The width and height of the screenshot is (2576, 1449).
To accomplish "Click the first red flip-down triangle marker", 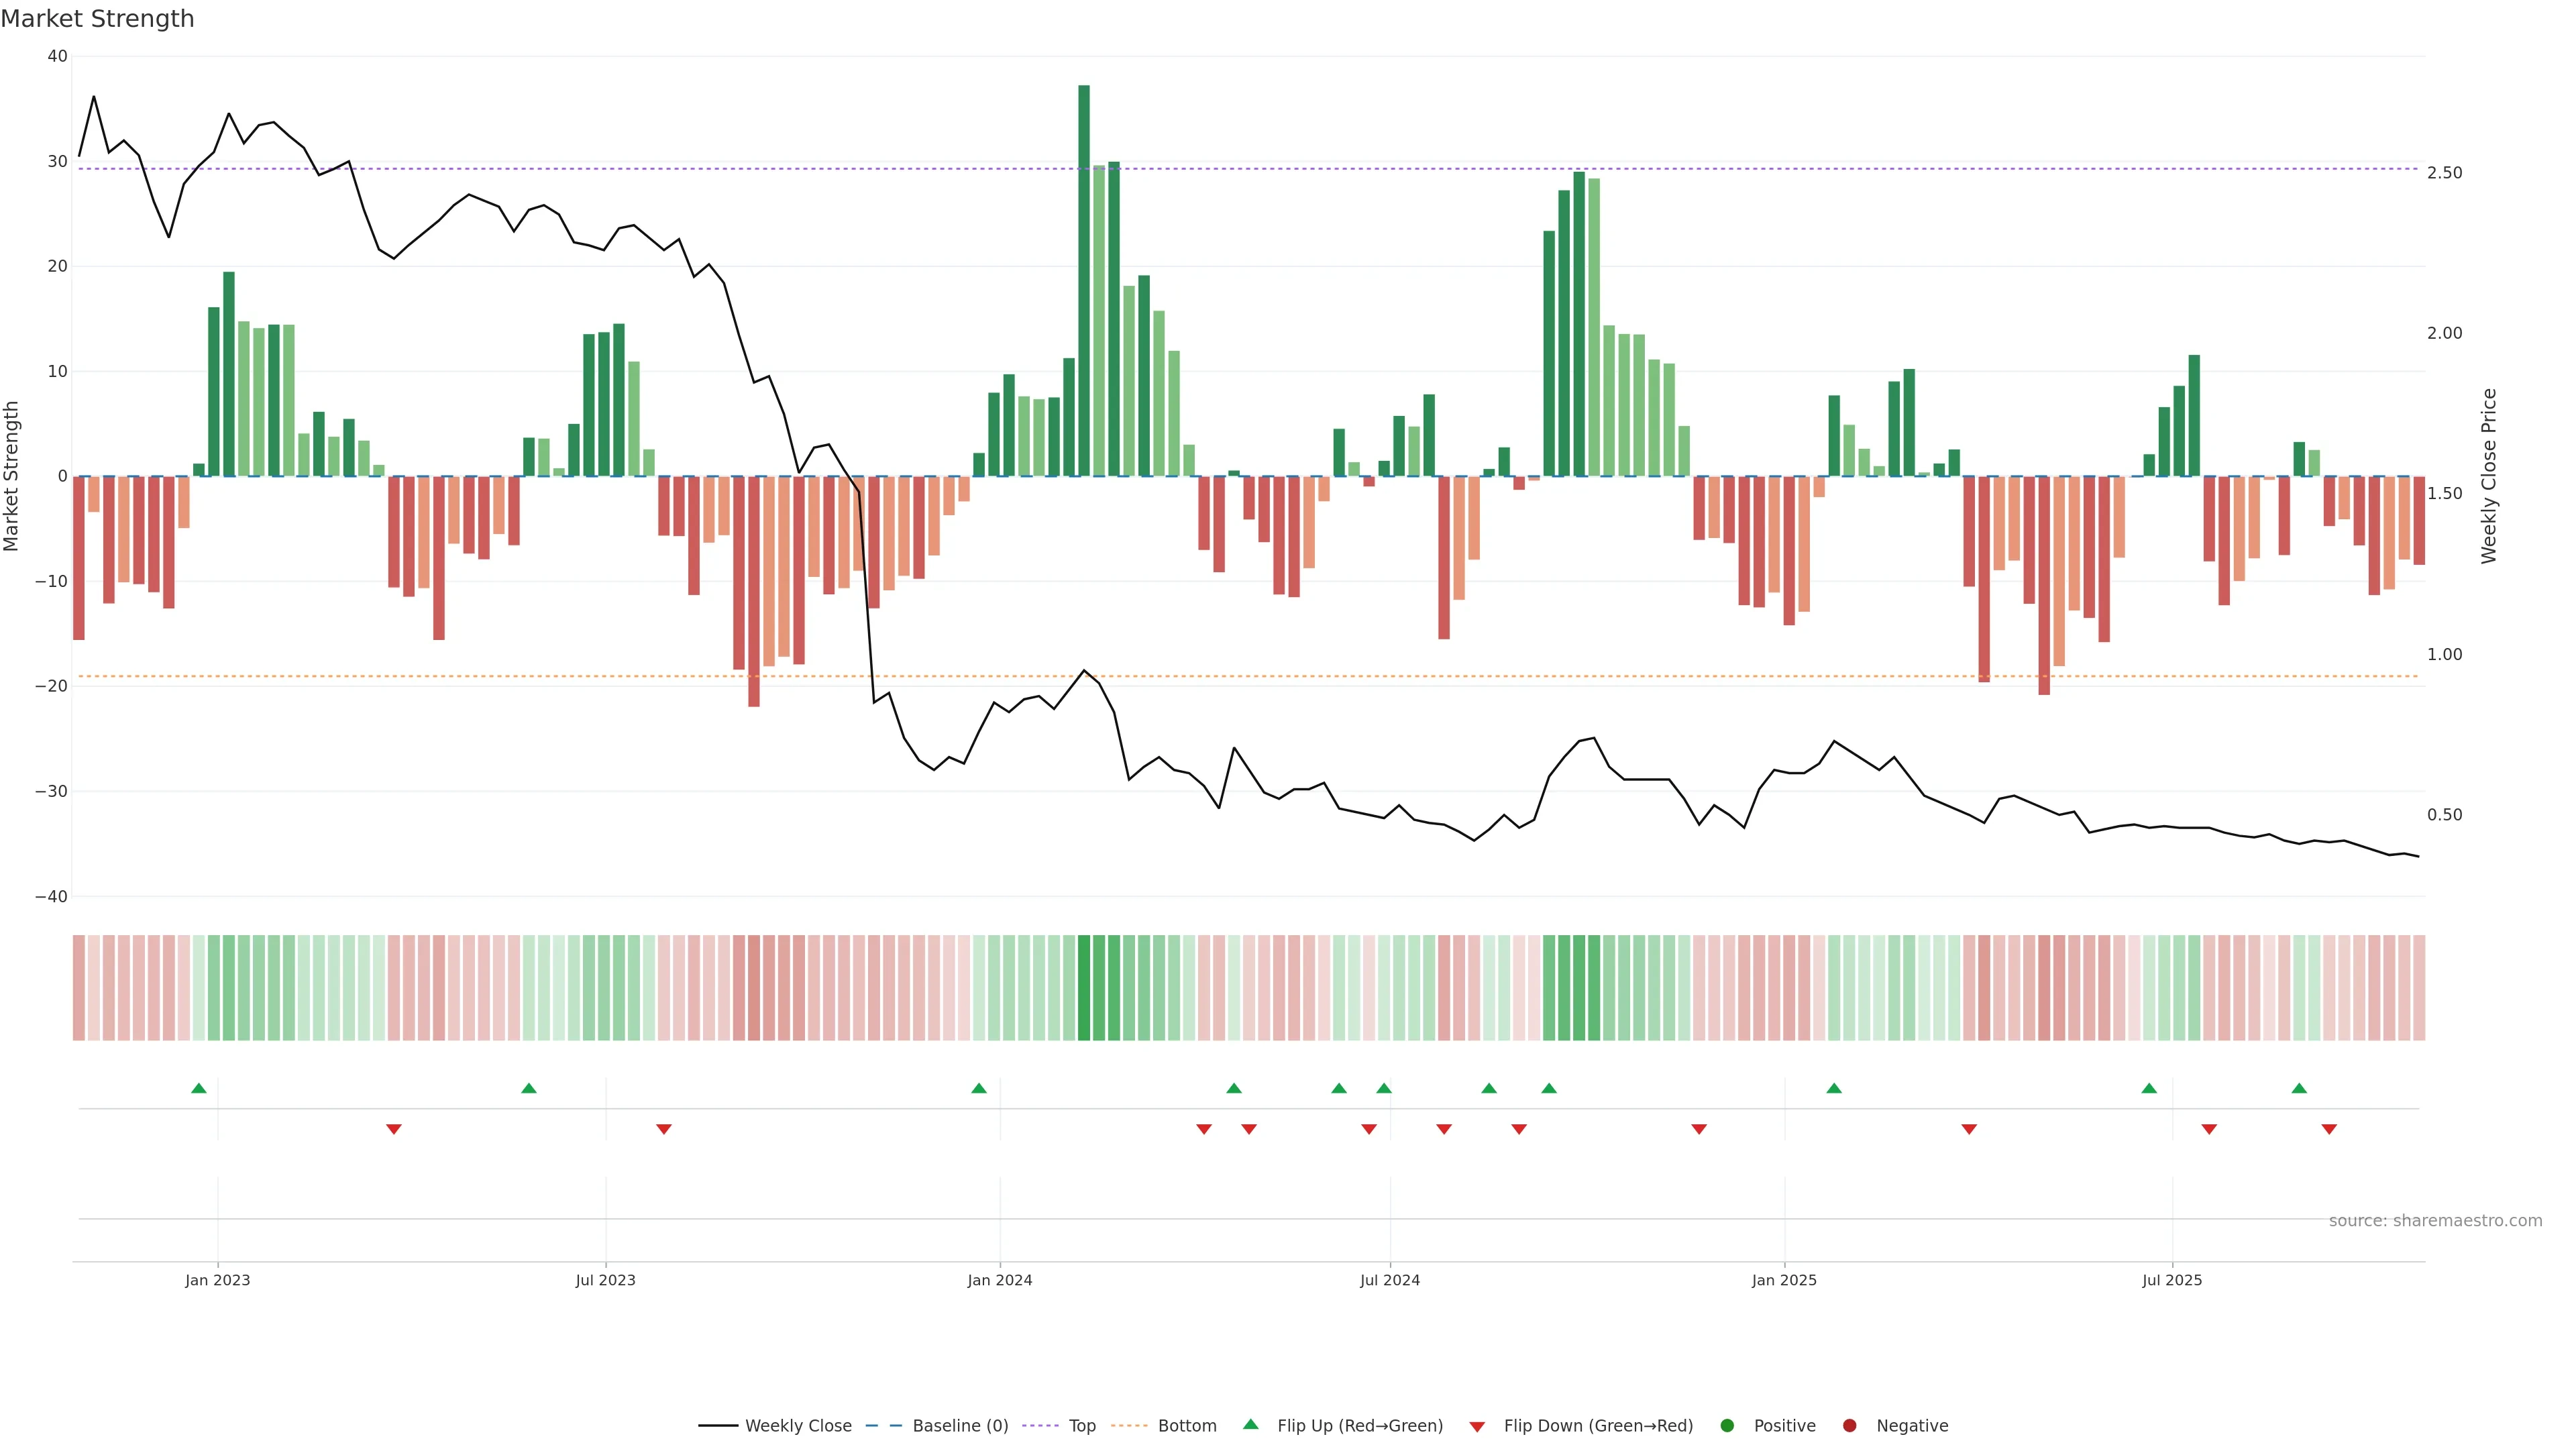I will [394, 1129].
